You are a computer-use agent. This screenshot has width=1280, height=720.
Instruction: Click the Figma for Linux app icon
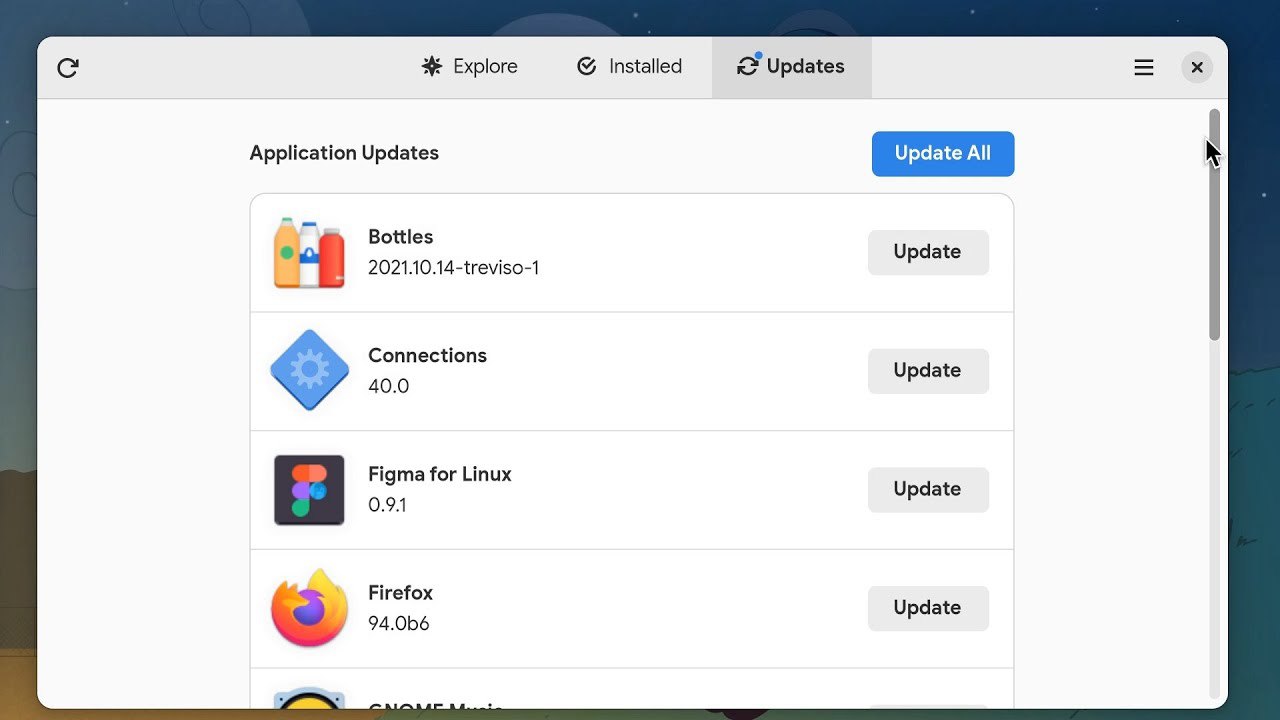point(309,490)
